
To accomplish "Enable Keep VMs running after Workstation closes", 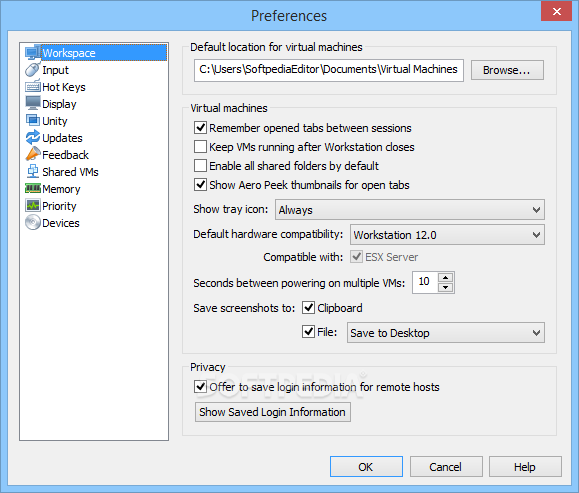I will pos(200,147).
